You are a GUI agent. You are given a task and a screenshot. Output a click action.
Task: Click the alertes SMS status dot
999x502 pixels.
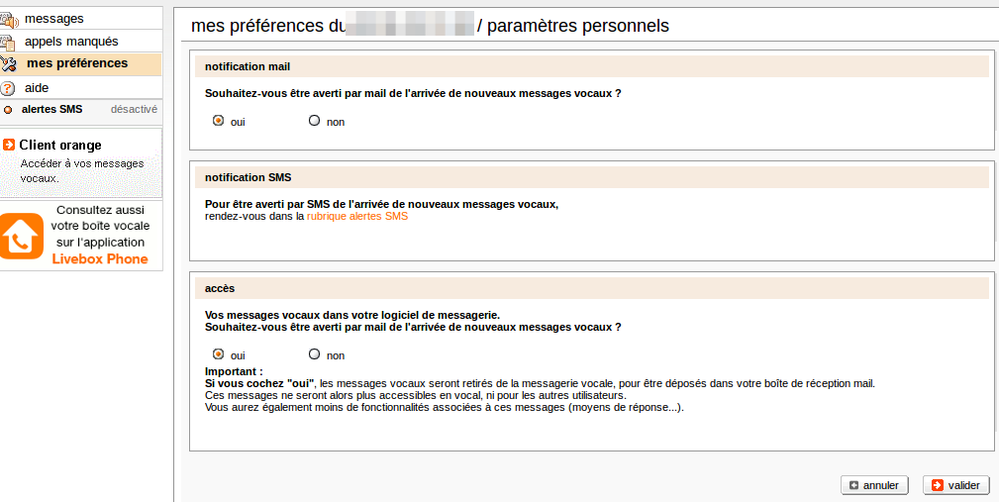click(x=8, y=110)
